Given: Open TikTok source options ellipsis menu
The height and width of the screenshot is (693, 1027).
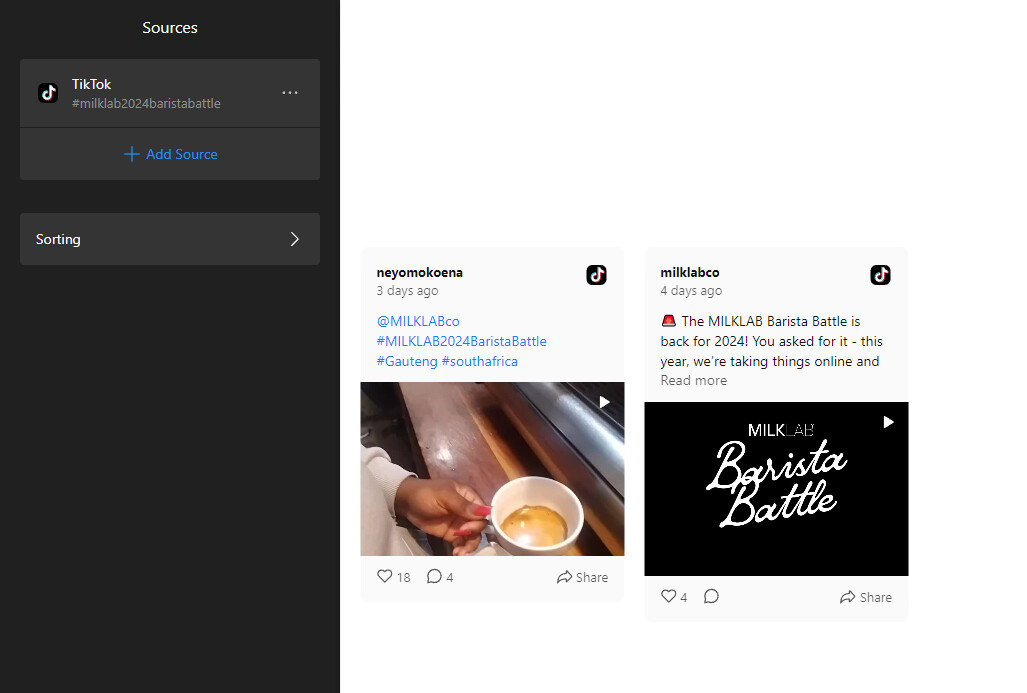Looking at the screenshot, I should (x=289, y=93).
